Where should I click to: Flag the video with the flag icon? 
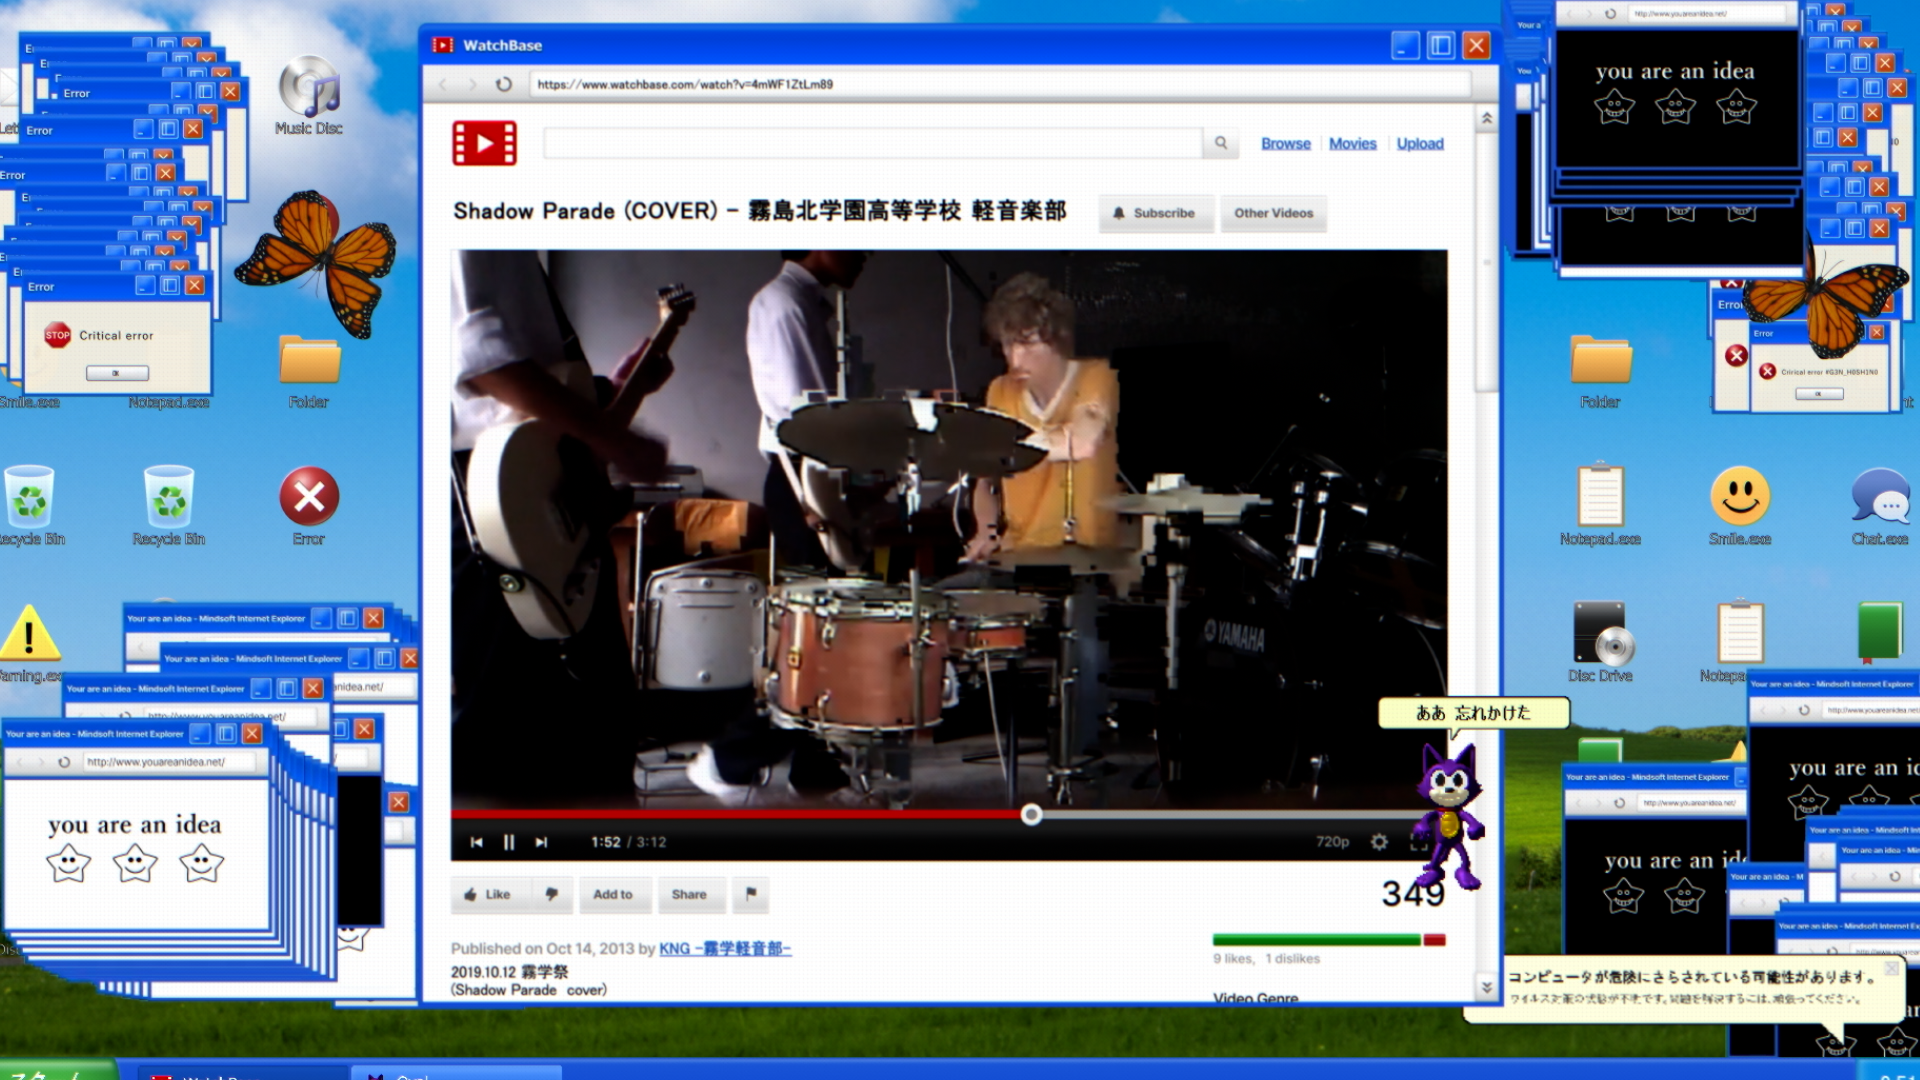(751, 894)
